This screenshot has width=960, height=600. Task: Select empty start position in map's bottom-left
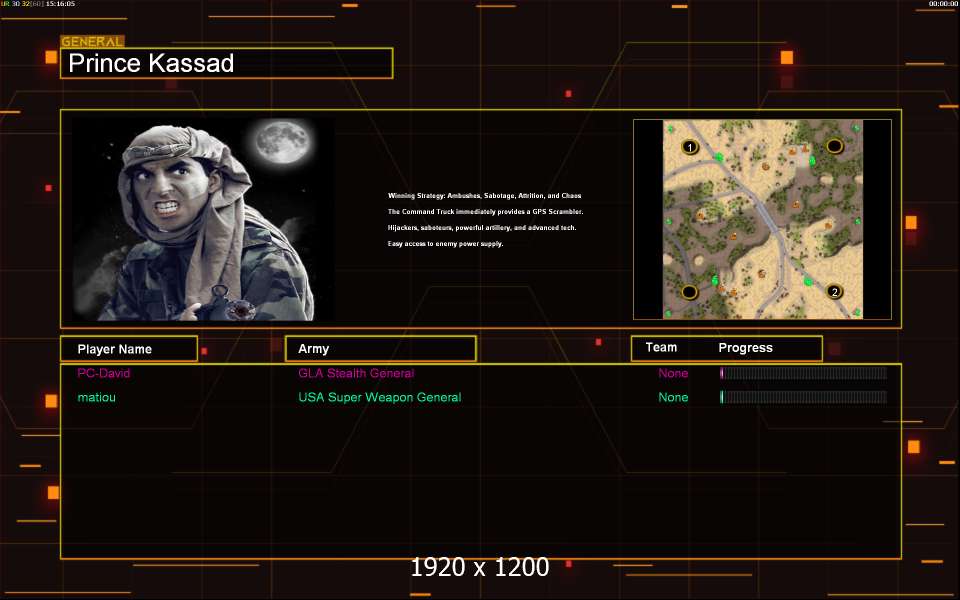689,292
